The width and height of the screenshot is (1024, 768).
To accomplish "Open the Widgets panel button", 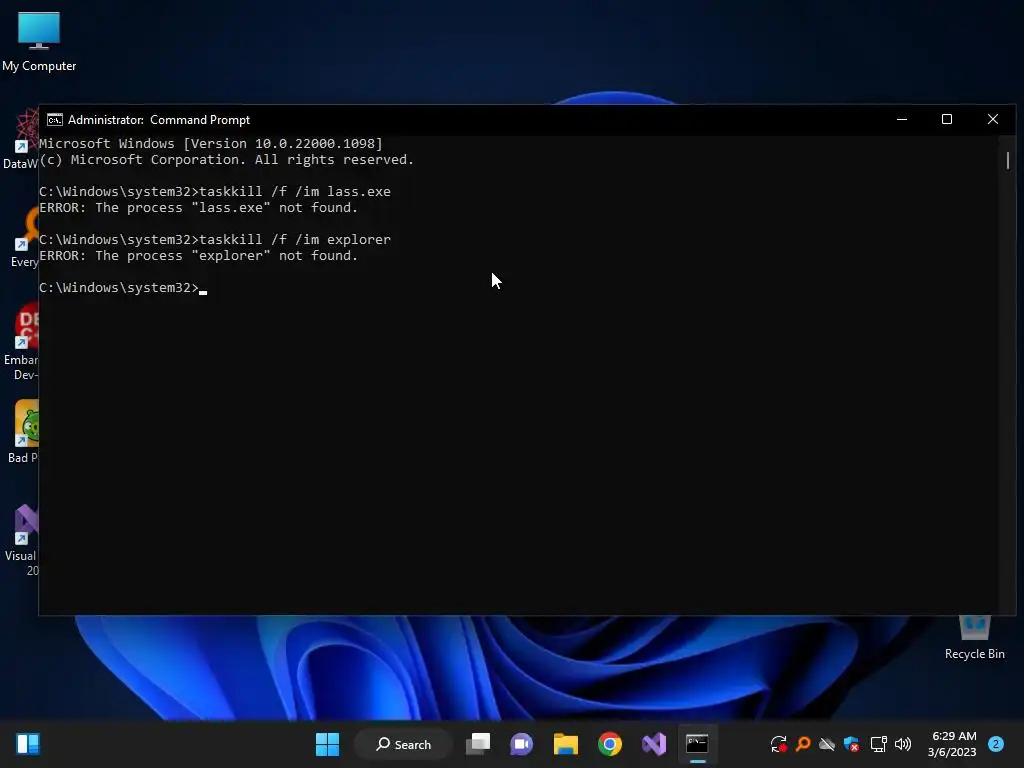I will pyautogui.click(x=28, y=744).
